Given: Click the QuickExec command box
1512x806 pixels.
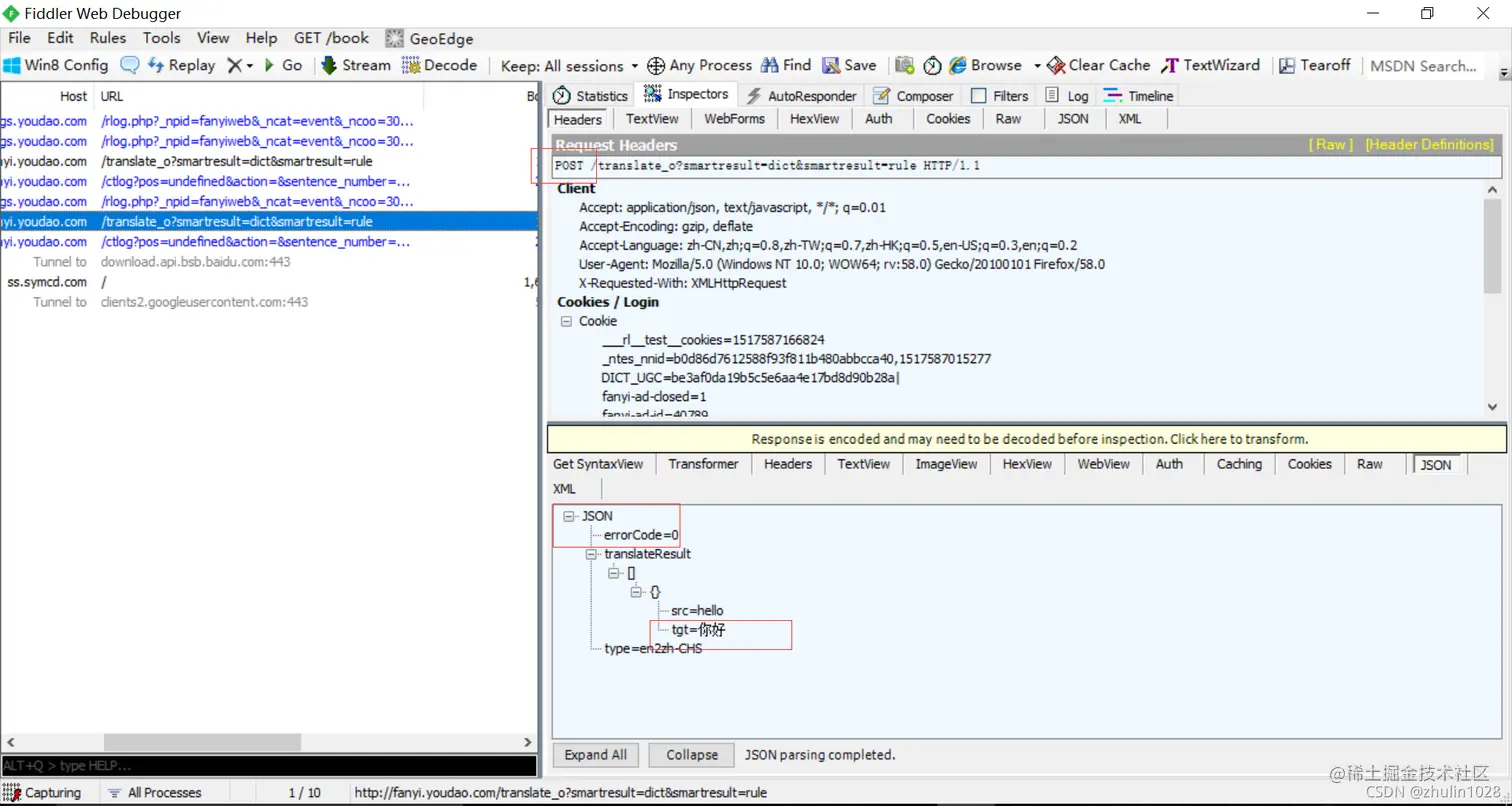Looking at the screenshot, I should (x=269, y=766).
